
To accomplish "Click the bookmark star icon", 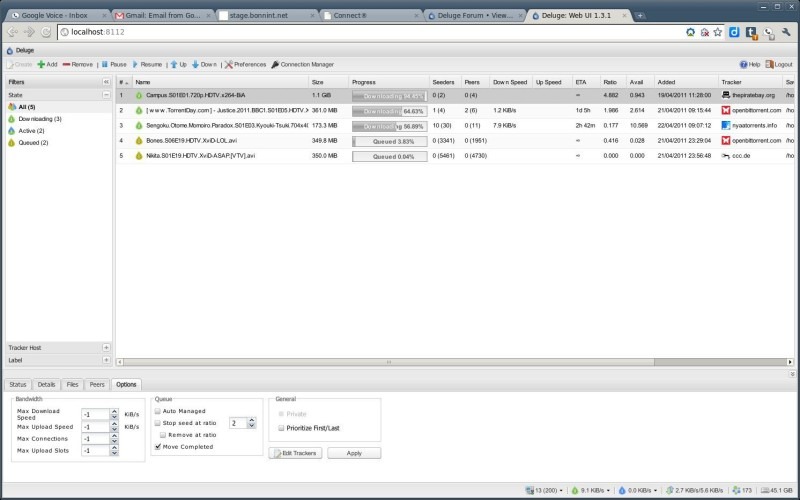I will click(718, 32).
